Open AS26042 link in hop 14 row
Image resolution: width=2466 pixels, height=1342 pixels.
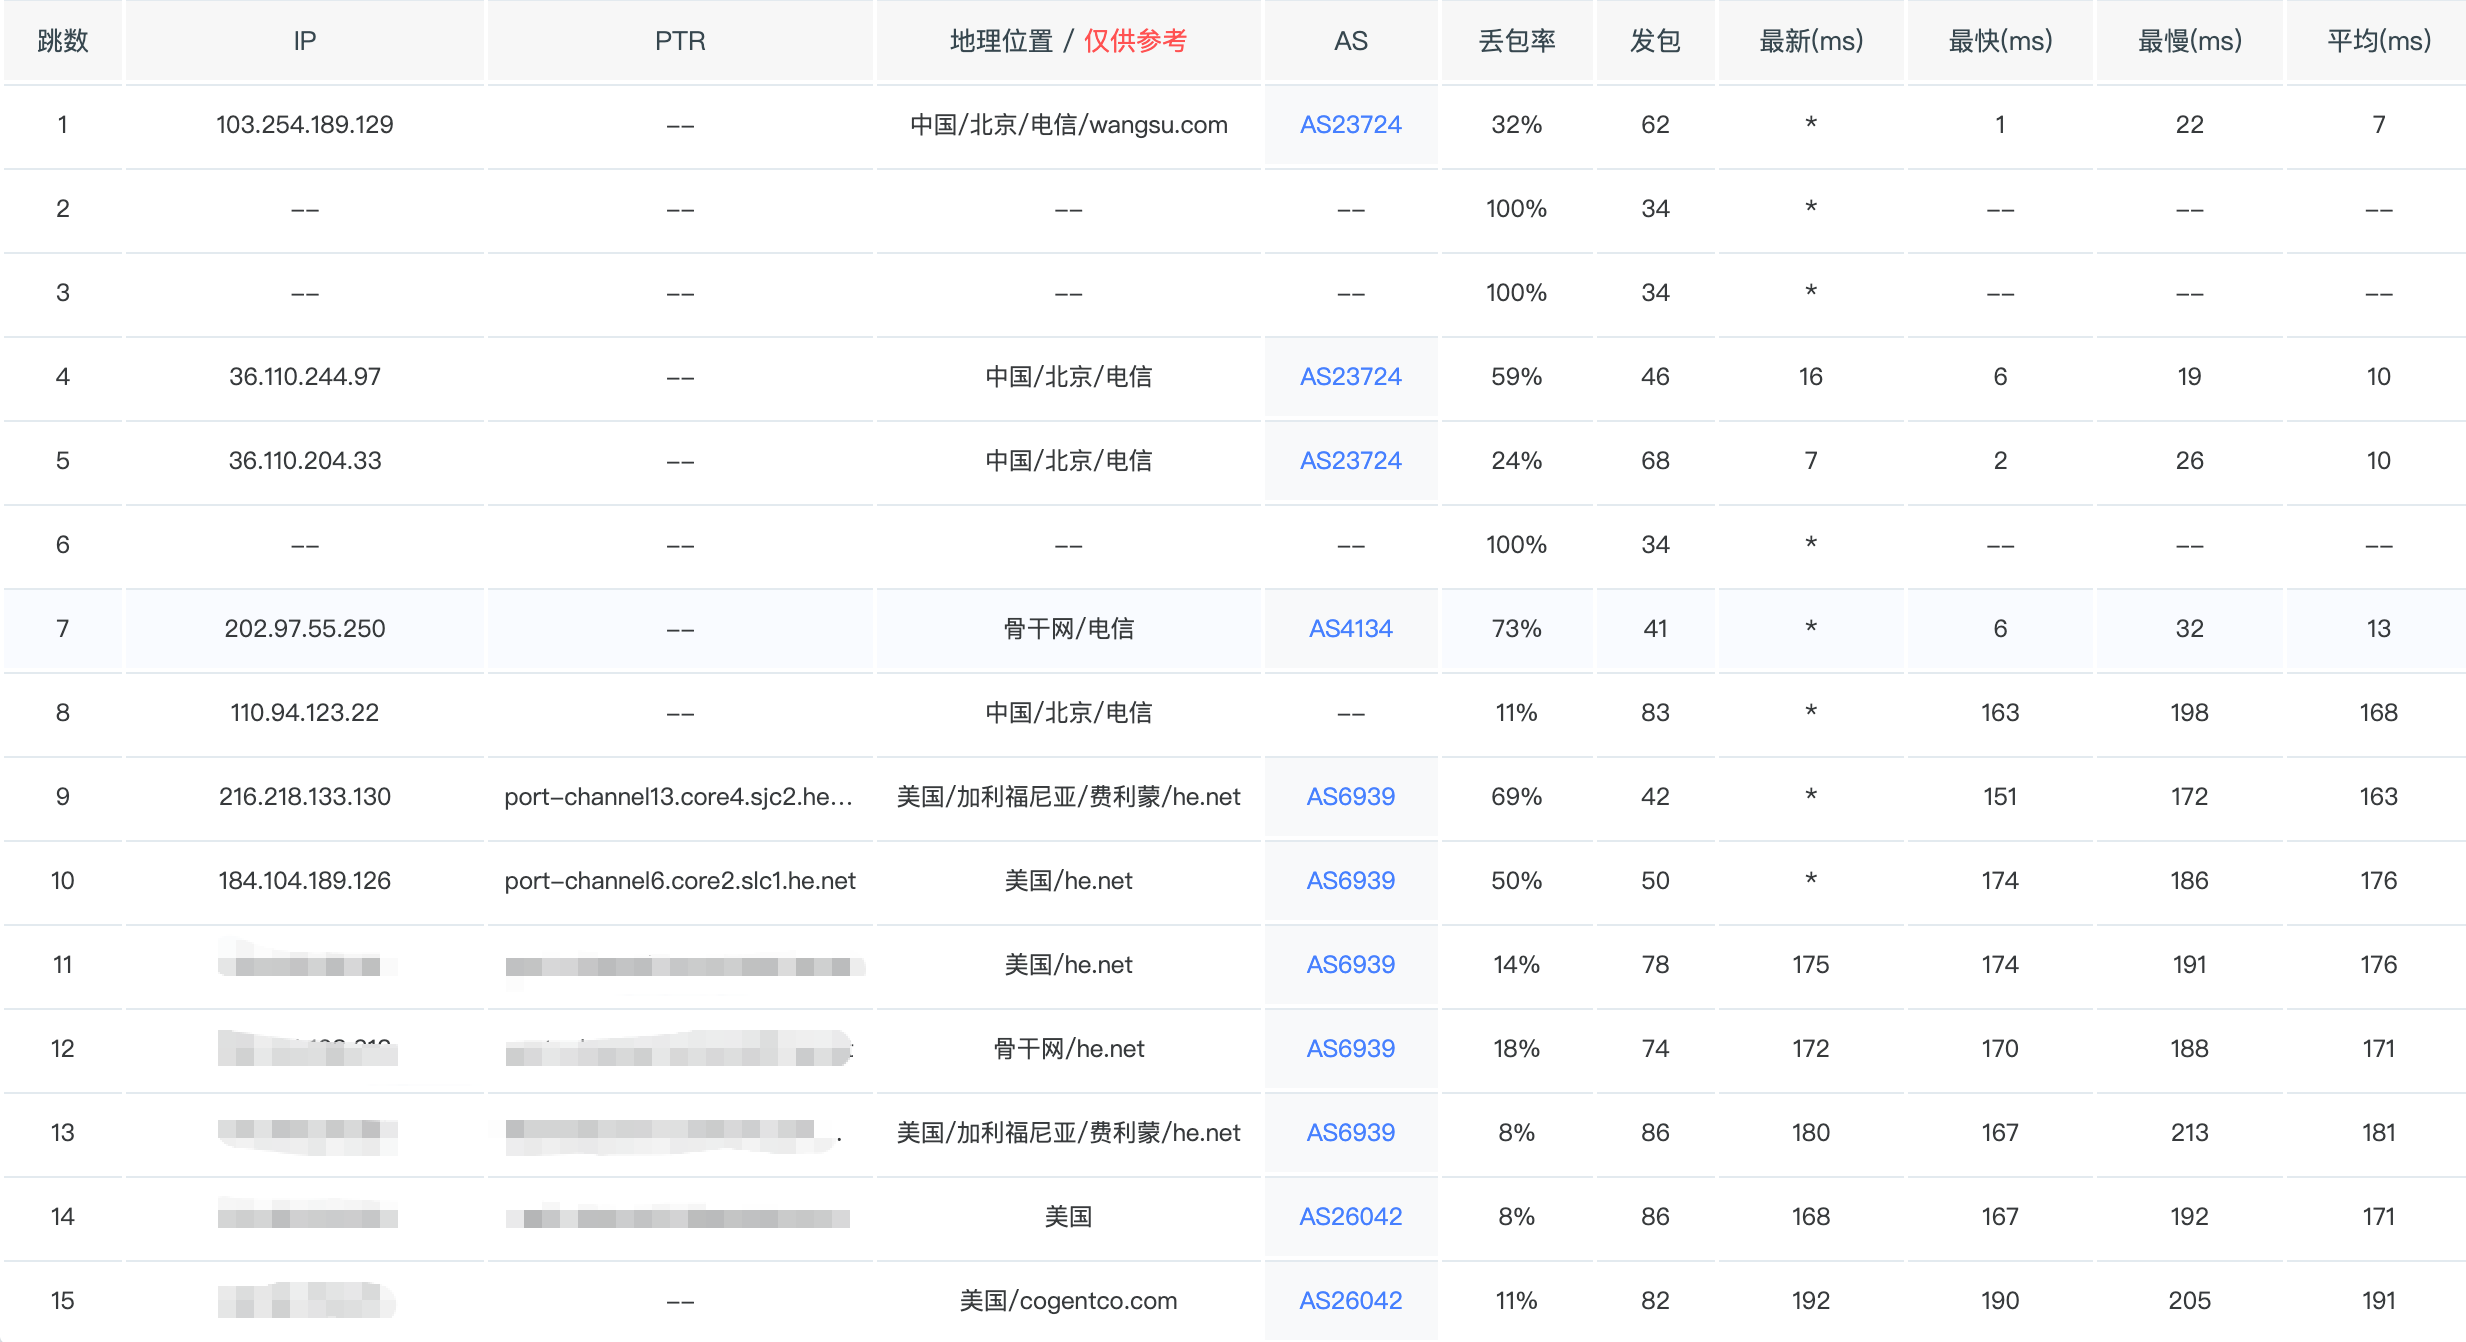coord(1350,1217)
